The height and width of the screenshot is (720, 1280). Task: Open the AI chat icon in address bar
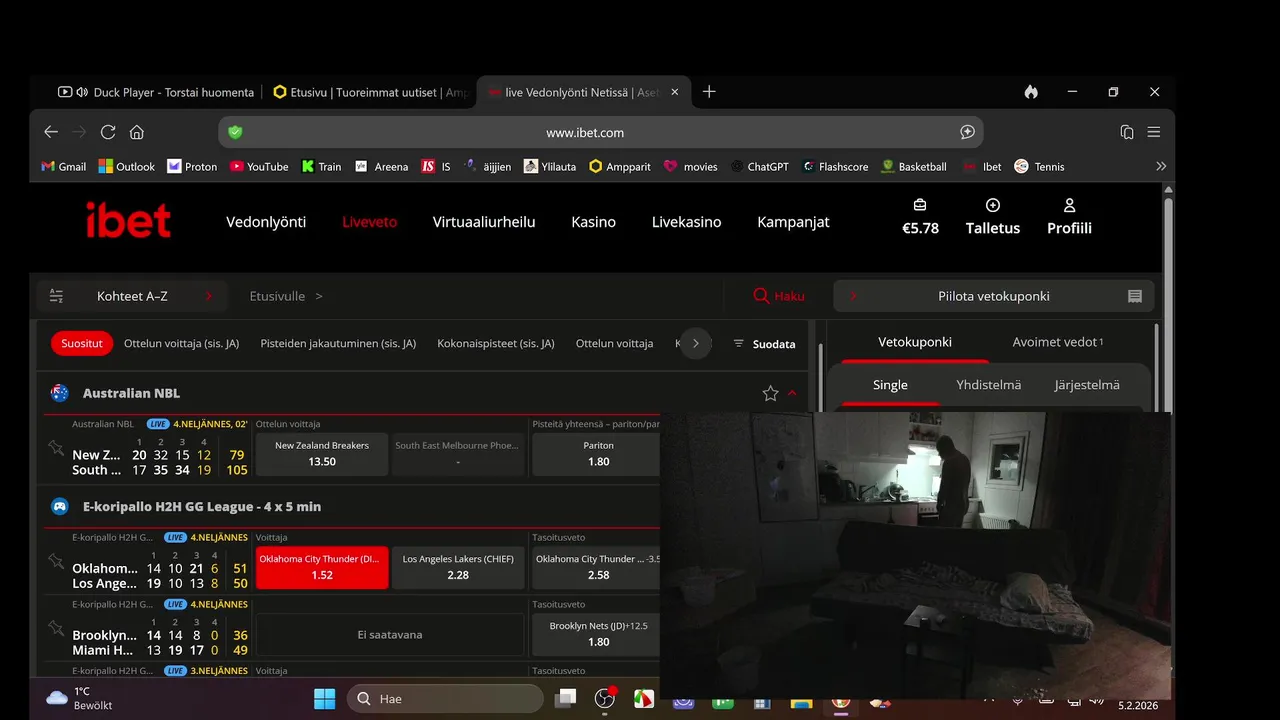click(967, 132)
